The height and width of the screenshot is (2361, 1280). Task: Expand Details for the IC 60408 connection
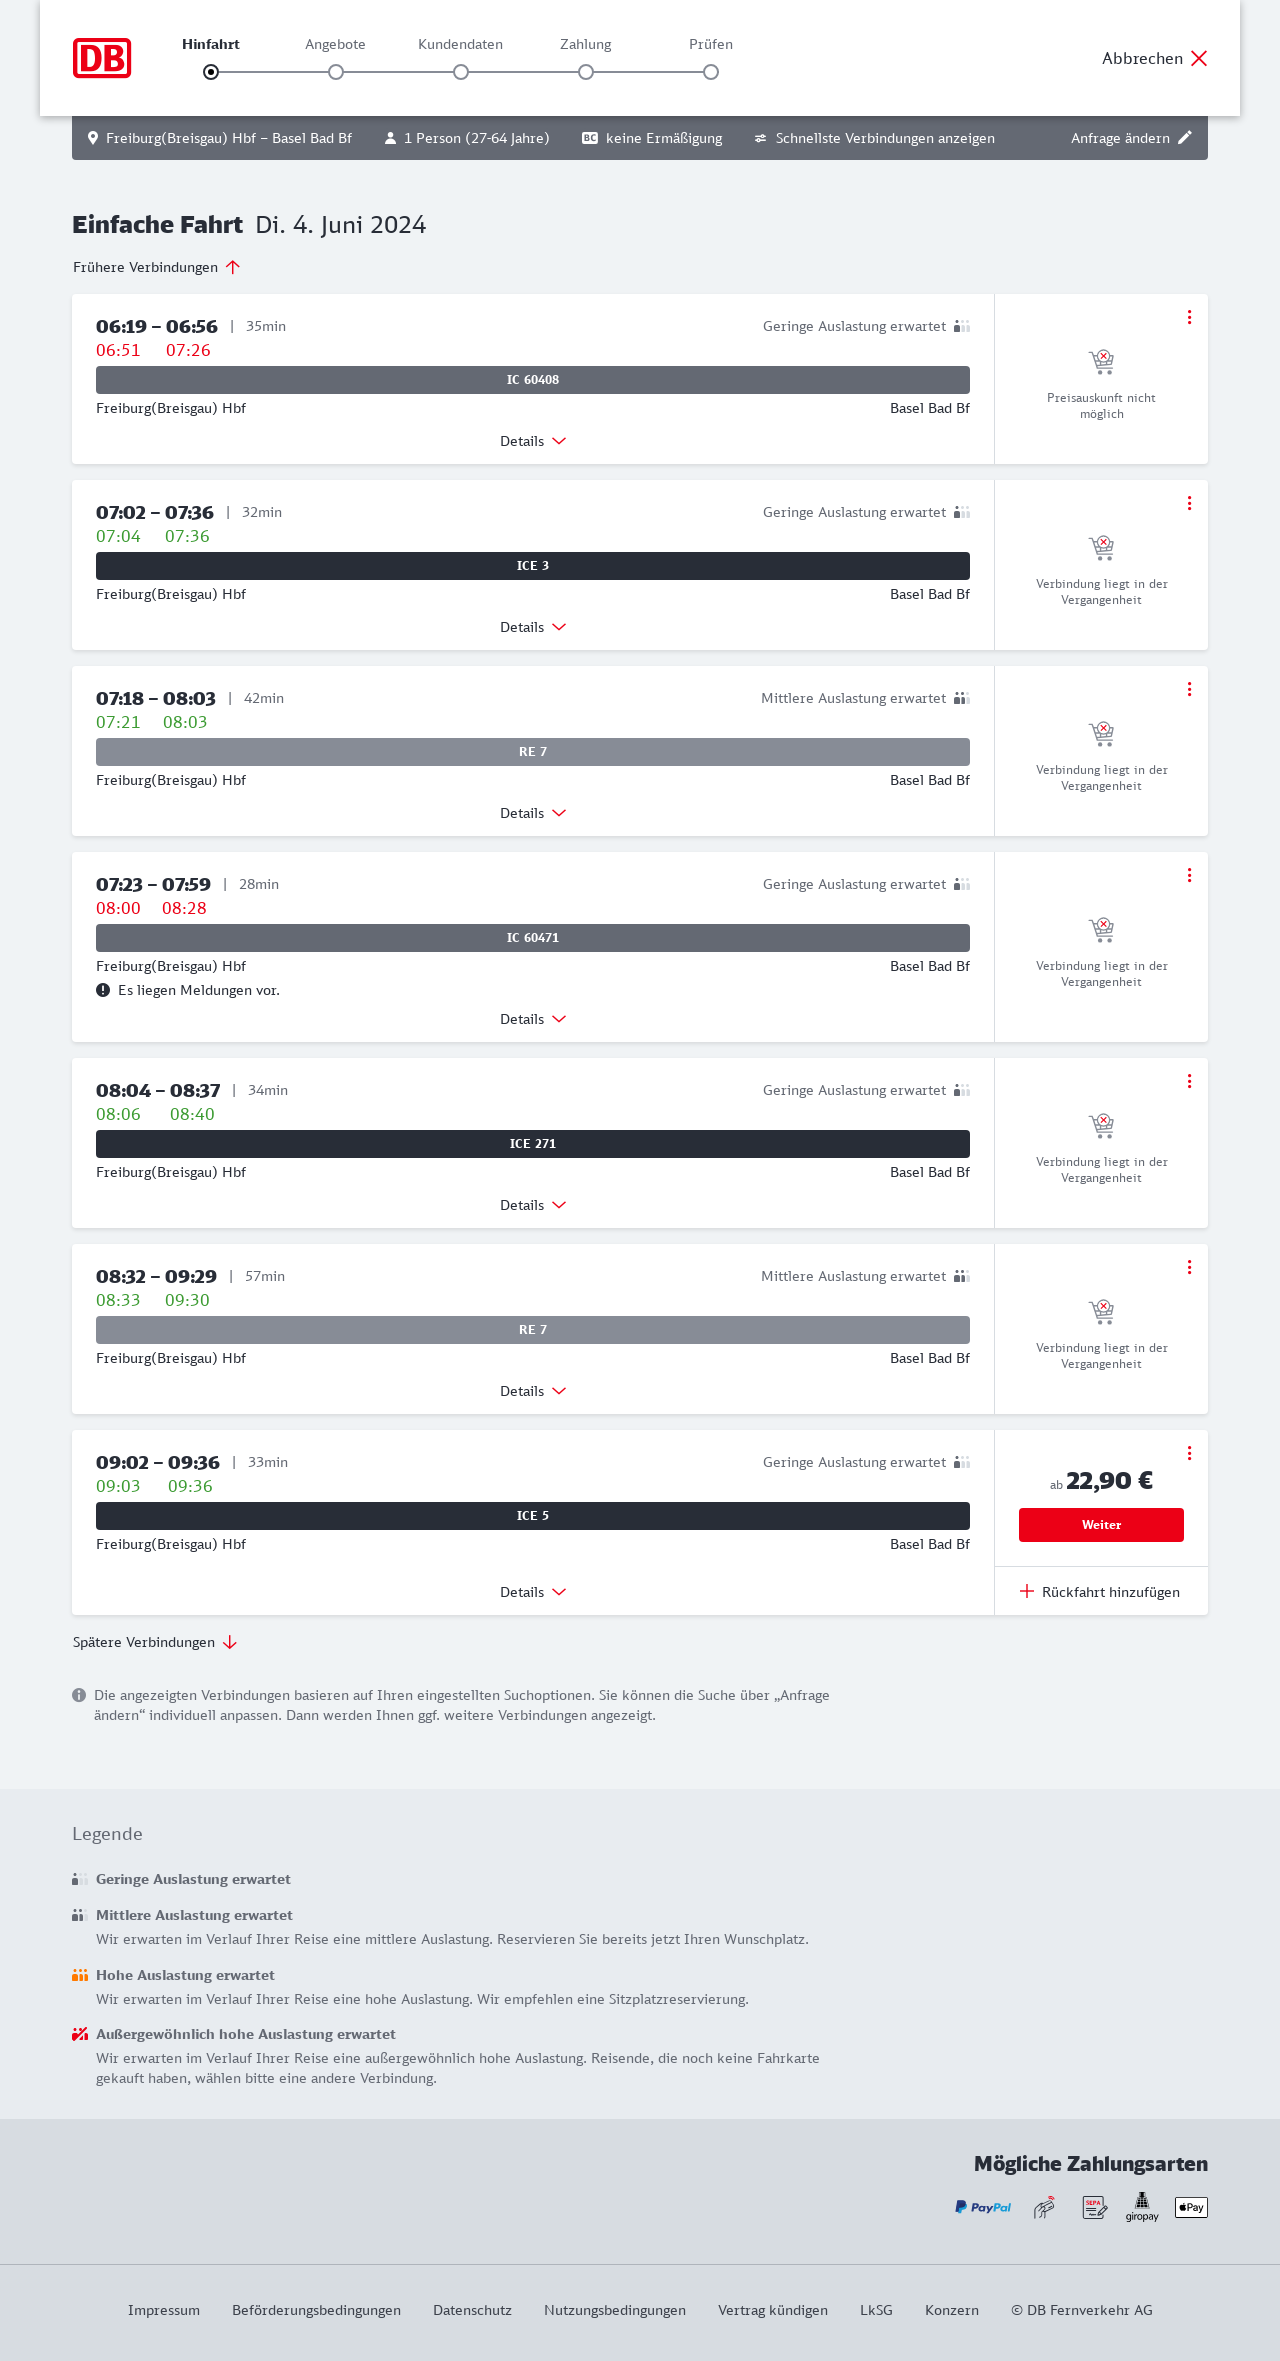[533, 441]
